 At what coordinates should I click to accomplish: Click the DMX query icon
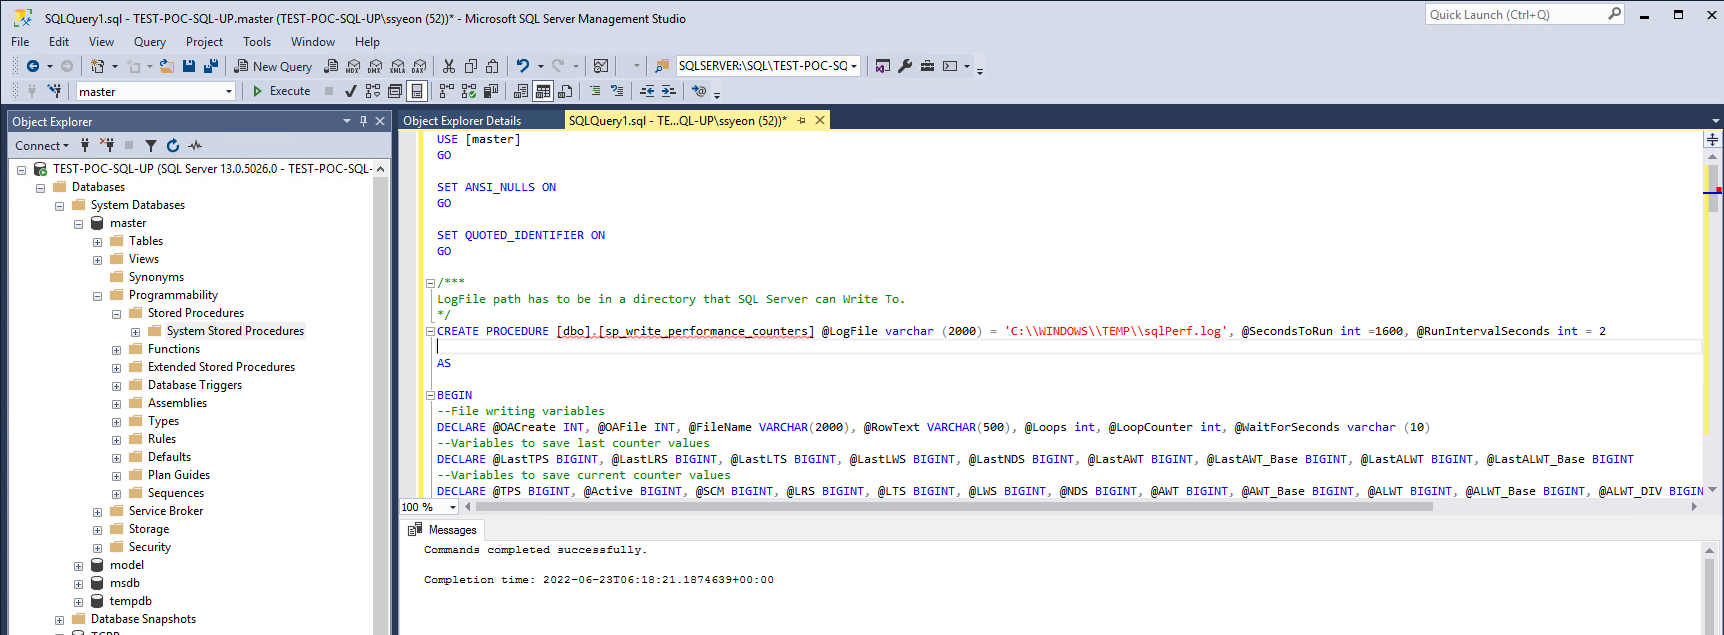pos(375,66)
